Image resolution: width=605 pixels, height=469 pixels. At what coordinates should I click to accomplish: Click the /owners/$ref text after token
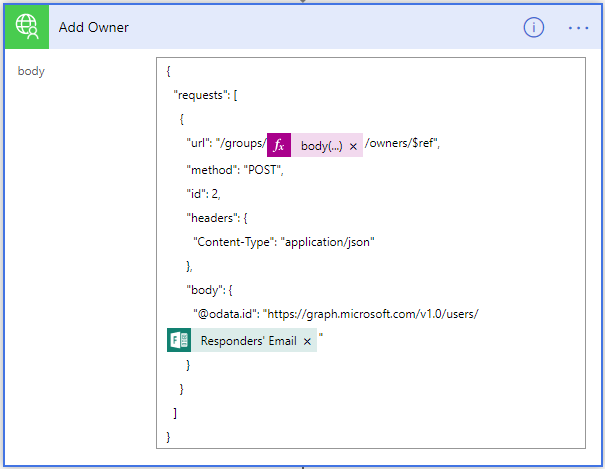point(402,143)
